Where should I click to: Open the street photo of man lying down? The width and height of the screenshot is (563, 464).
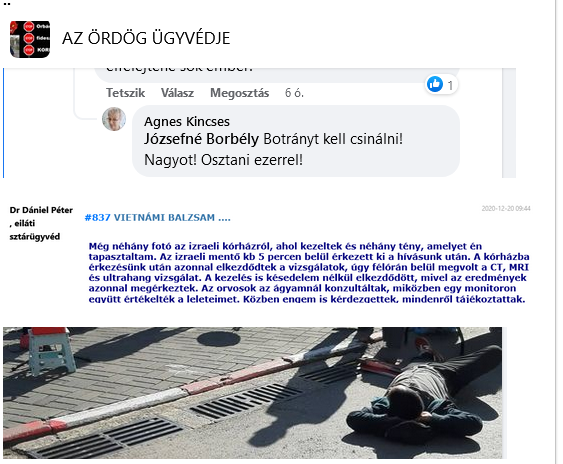click(x=252, y=393)
